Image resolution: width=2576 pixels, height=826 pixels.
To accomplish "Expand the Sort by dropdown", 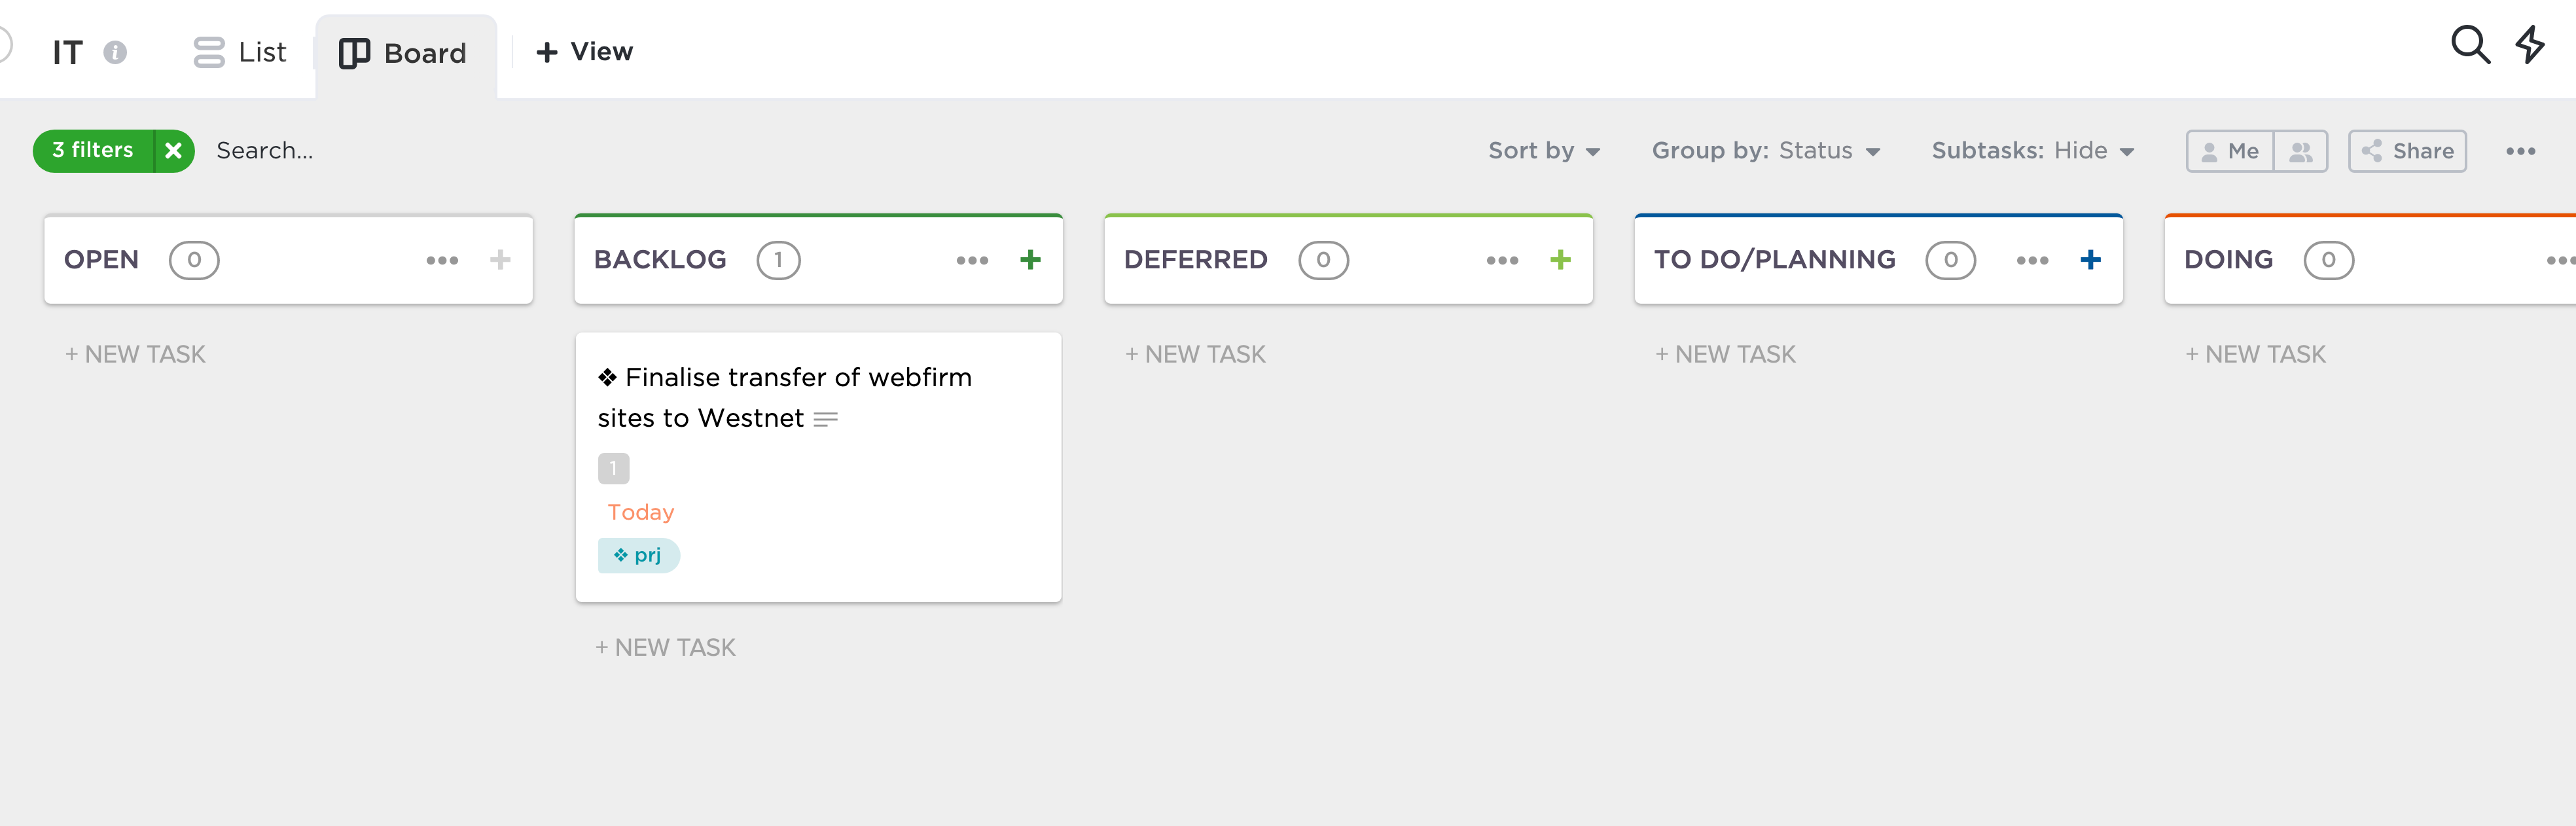I will [1544, 151].
